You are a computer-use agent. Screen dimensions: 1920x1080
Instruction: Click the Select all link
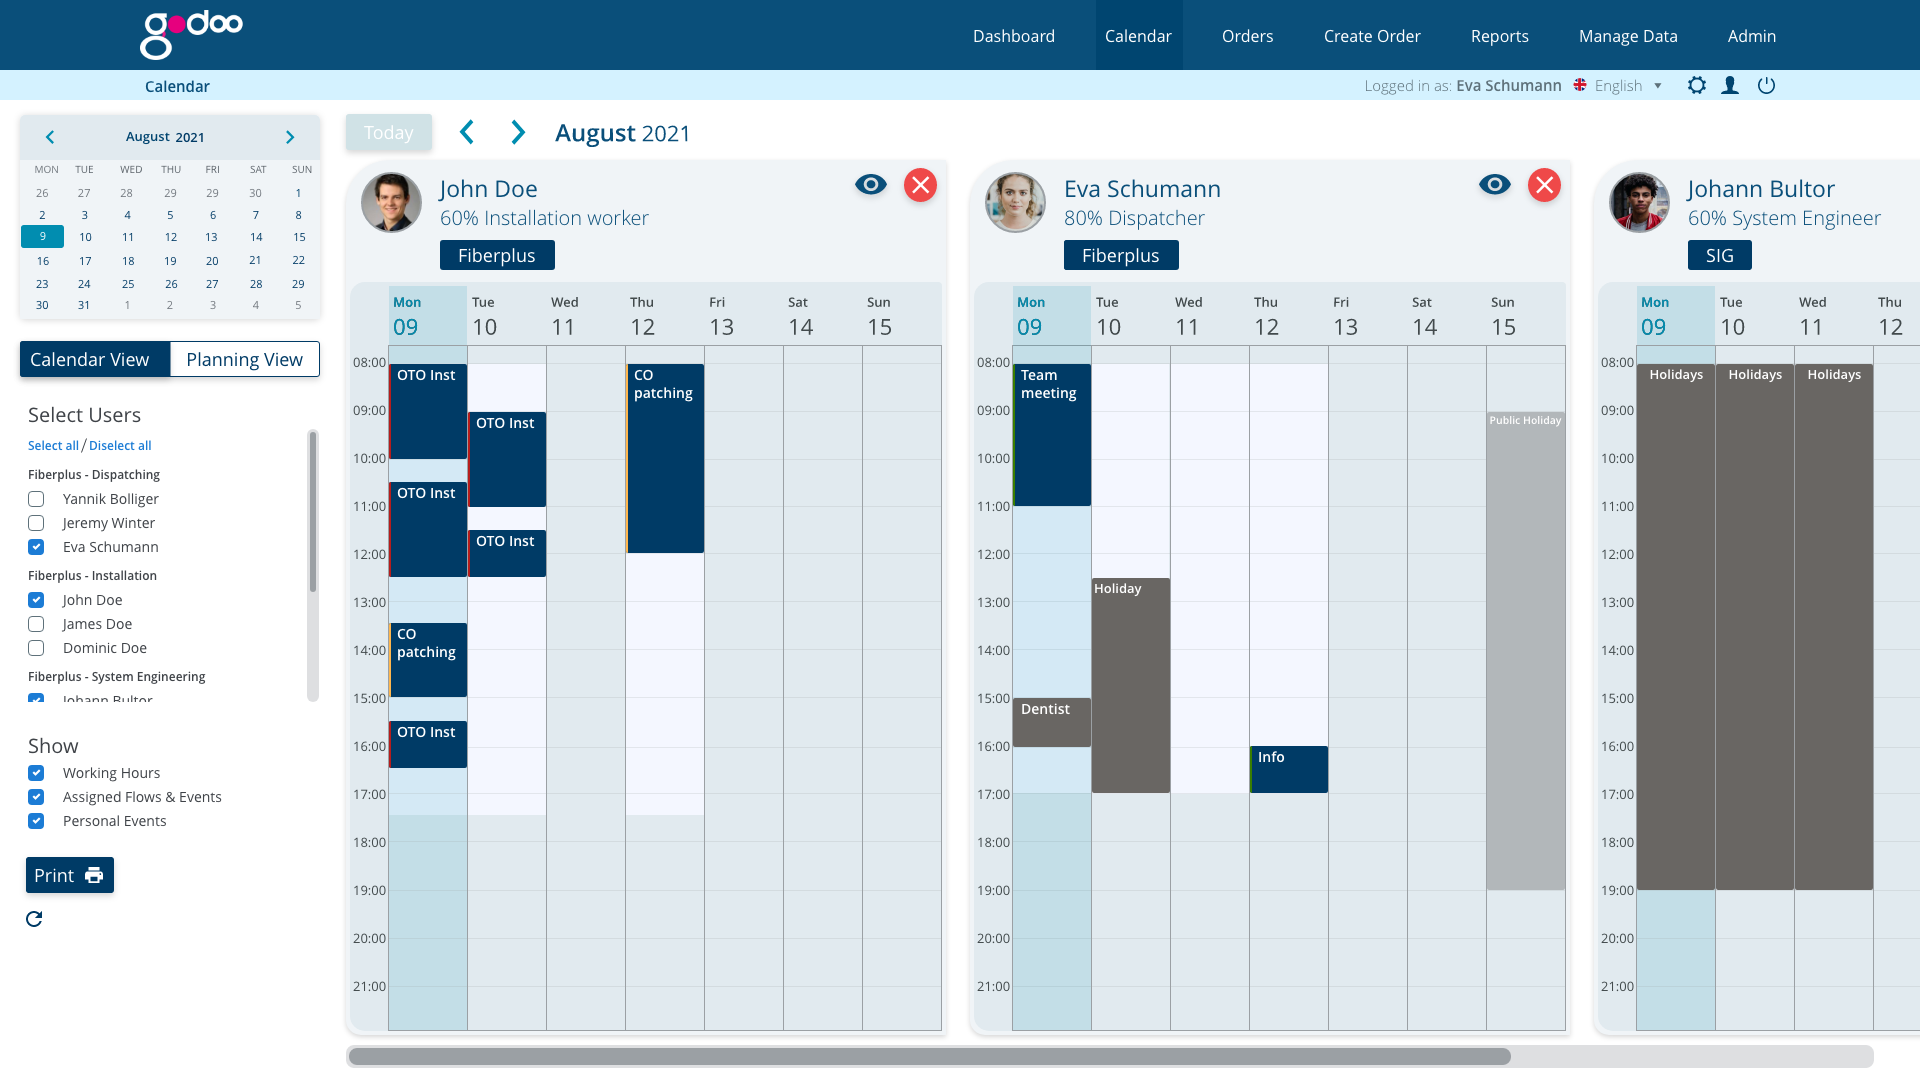[53, 445]
